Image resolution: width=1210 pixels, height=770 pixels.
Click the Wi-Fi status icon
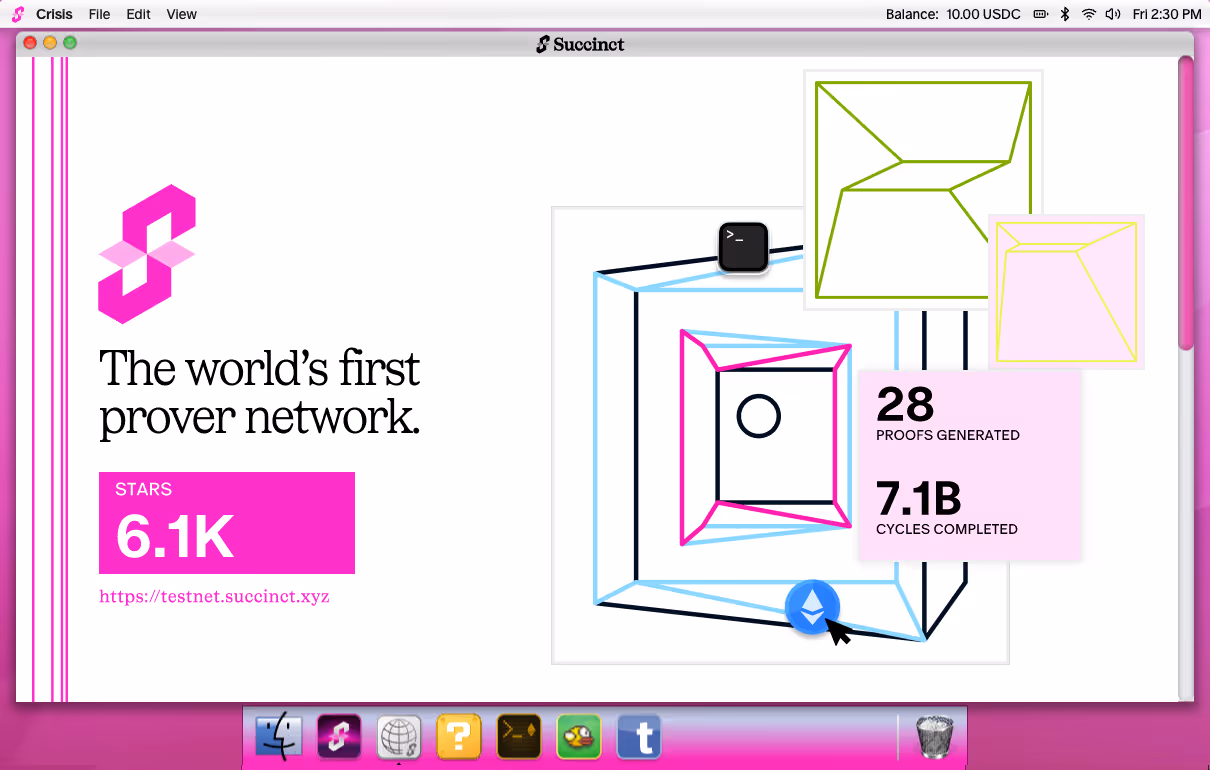(x=1088, y=14)
